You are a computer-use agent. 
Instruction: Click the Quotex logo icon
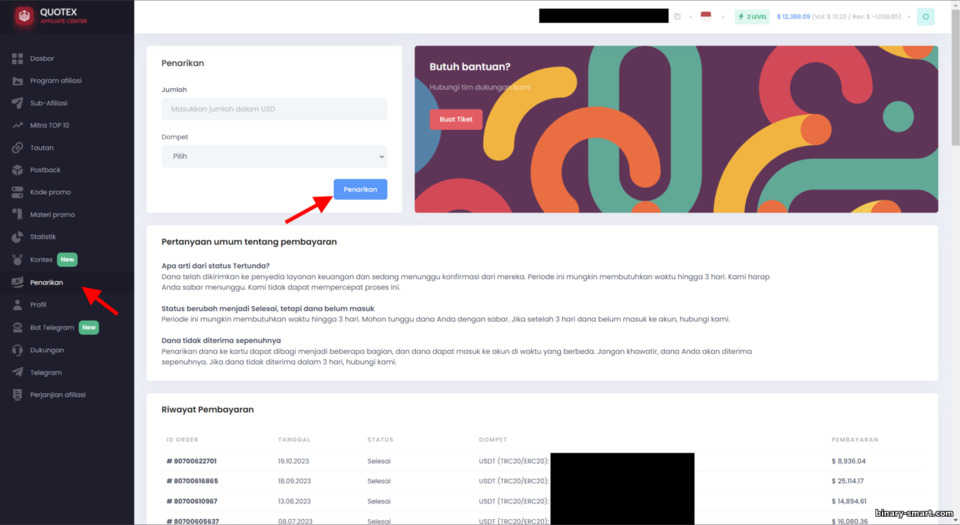click(x=24, y=16)
